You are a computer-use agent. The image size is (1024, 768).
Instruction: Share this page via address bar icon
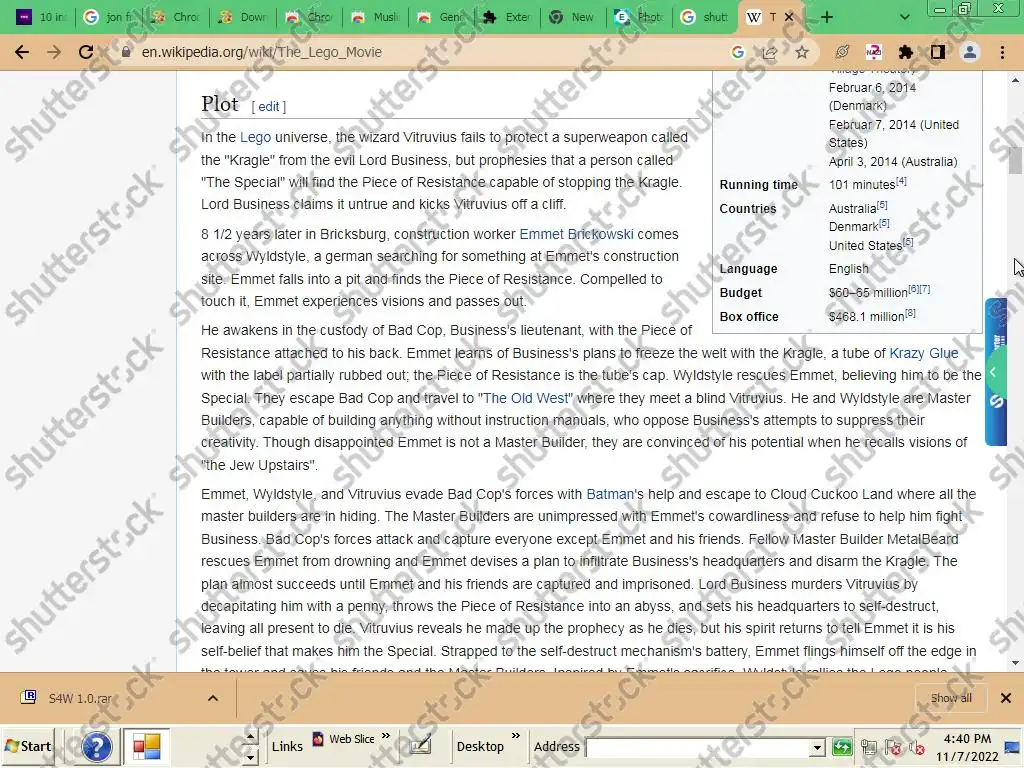(770, 52)
